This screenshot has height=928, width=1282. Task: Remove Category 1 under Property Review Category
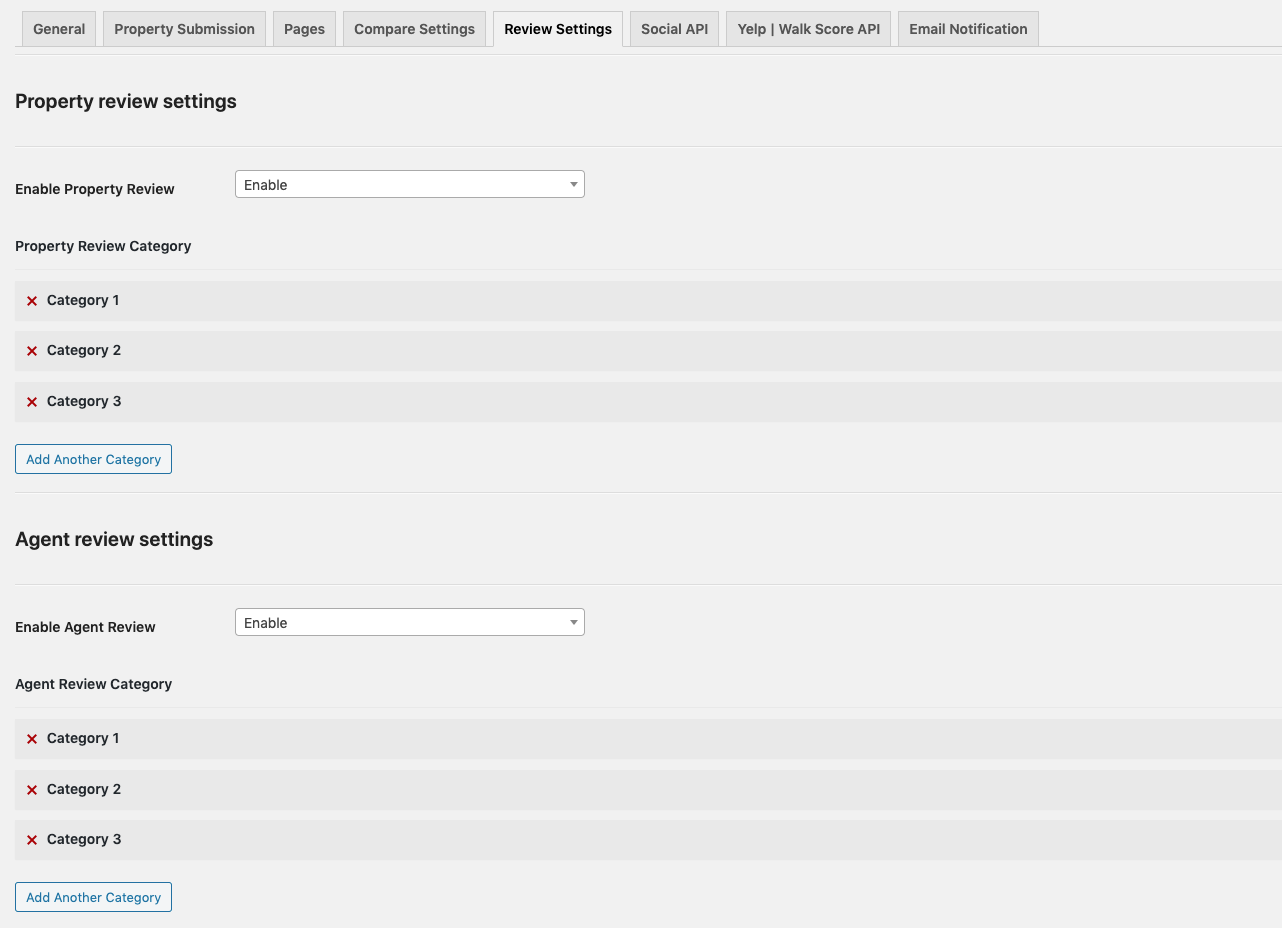click(x=32, y=301)
